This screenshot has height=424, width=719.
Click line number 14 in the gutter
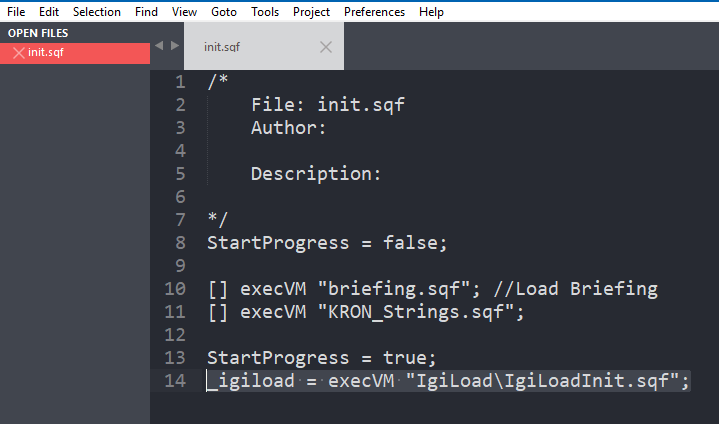tap(175, 381)
